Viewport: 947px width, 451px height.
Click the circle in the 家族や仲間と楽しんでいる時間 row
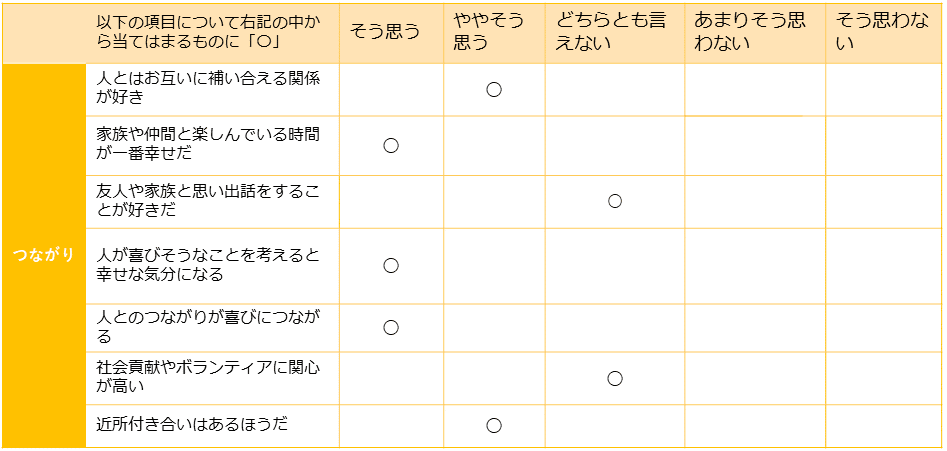tap(391, 146)
